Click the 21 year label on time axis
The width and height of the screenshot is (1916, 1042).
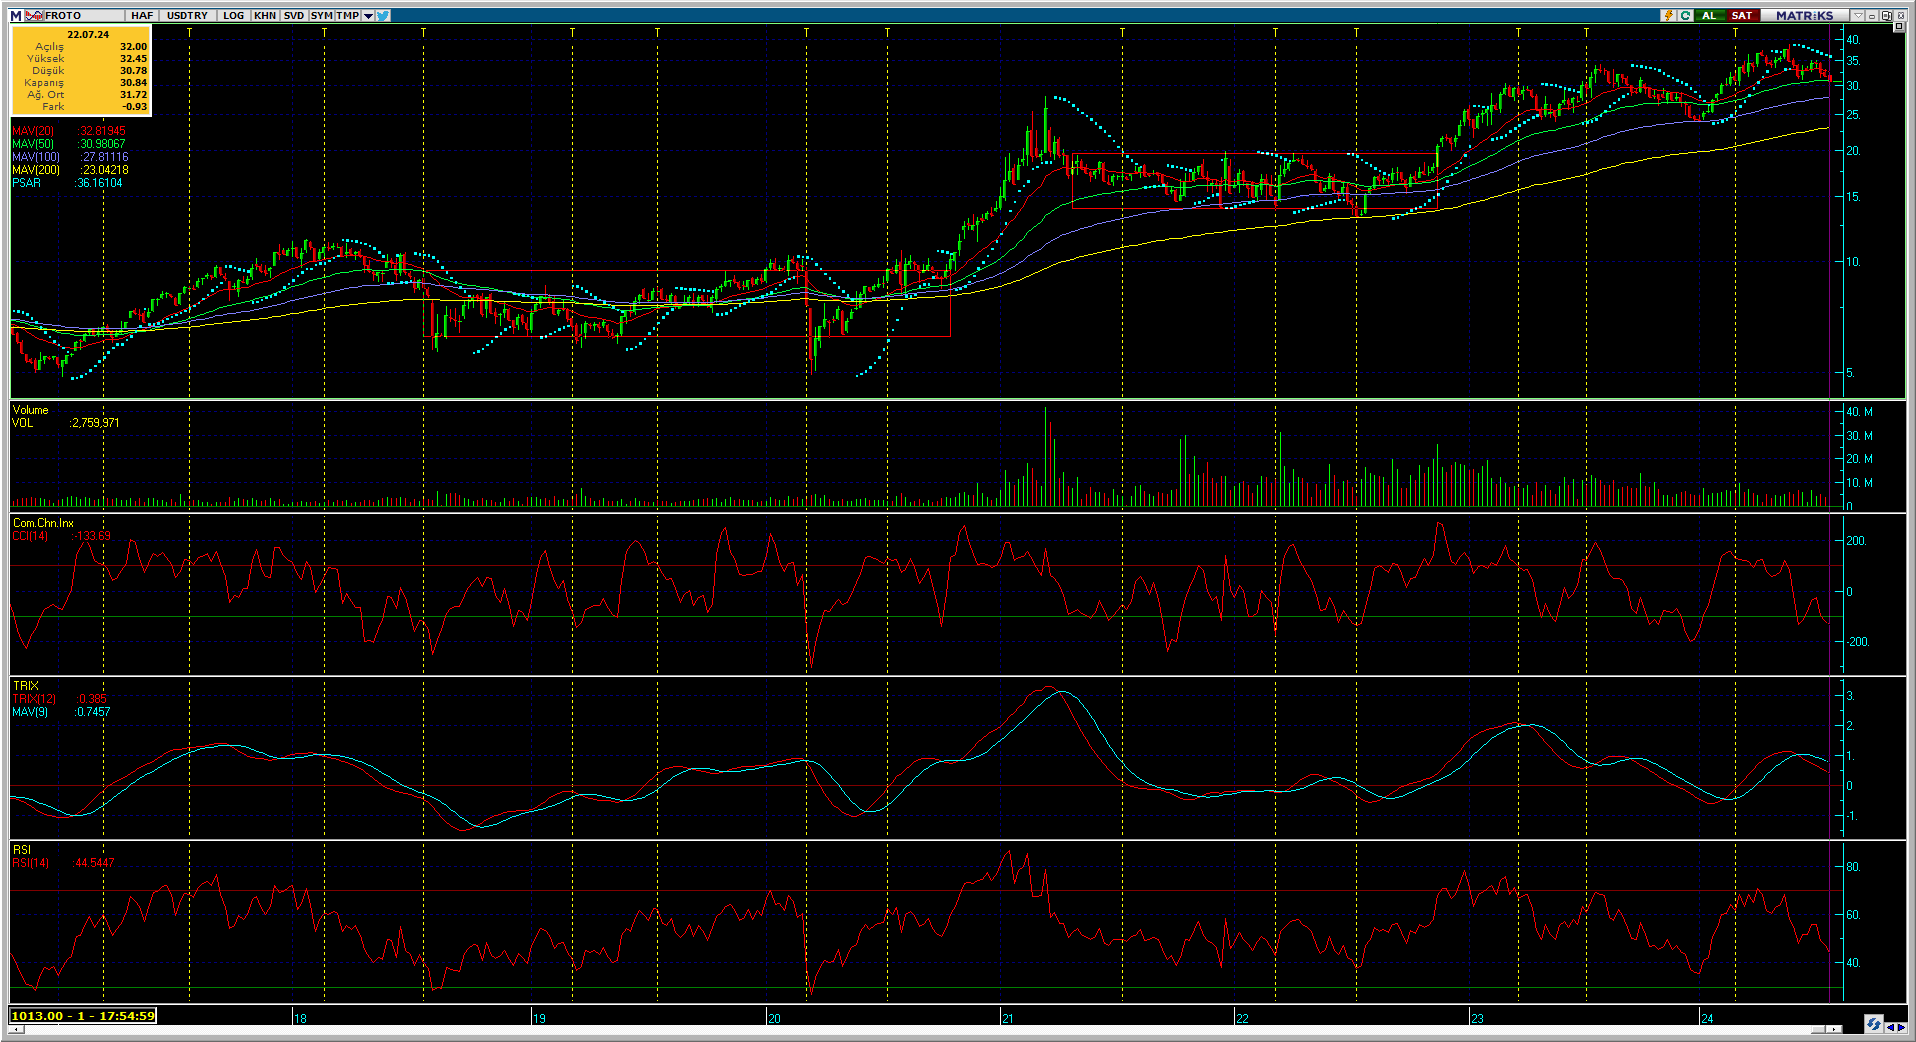(1008, 1018)
